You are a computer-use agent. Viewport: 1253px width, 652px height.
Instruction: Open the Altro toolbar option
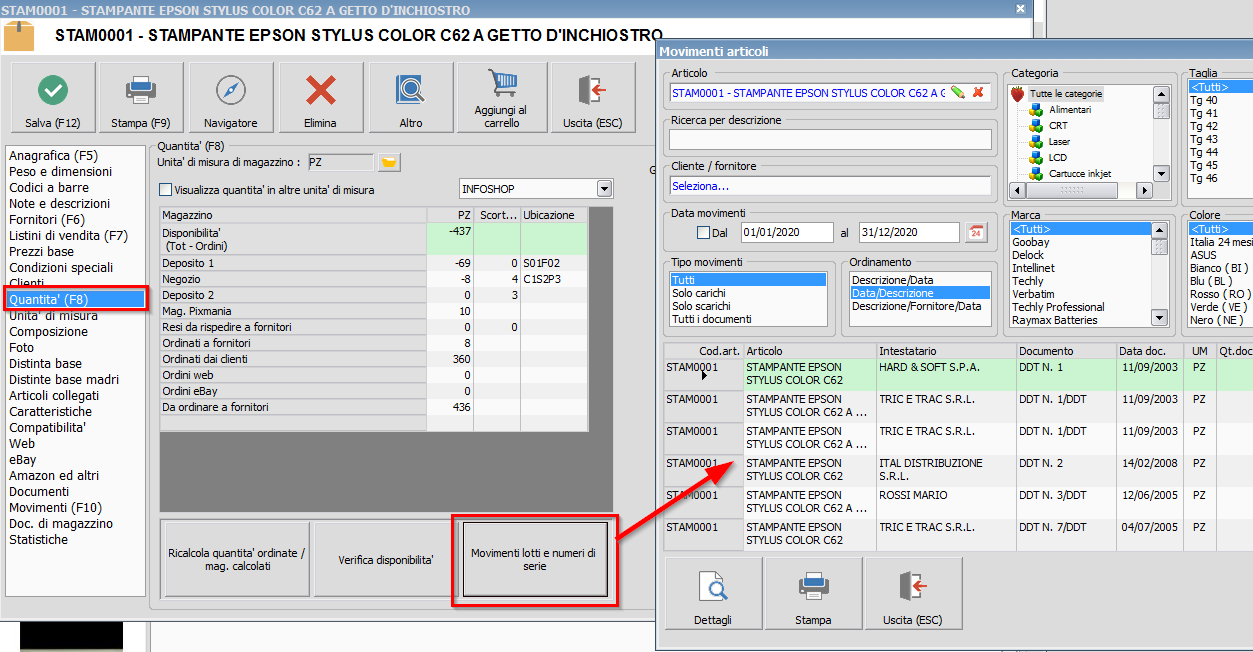[x=410, y=97]
